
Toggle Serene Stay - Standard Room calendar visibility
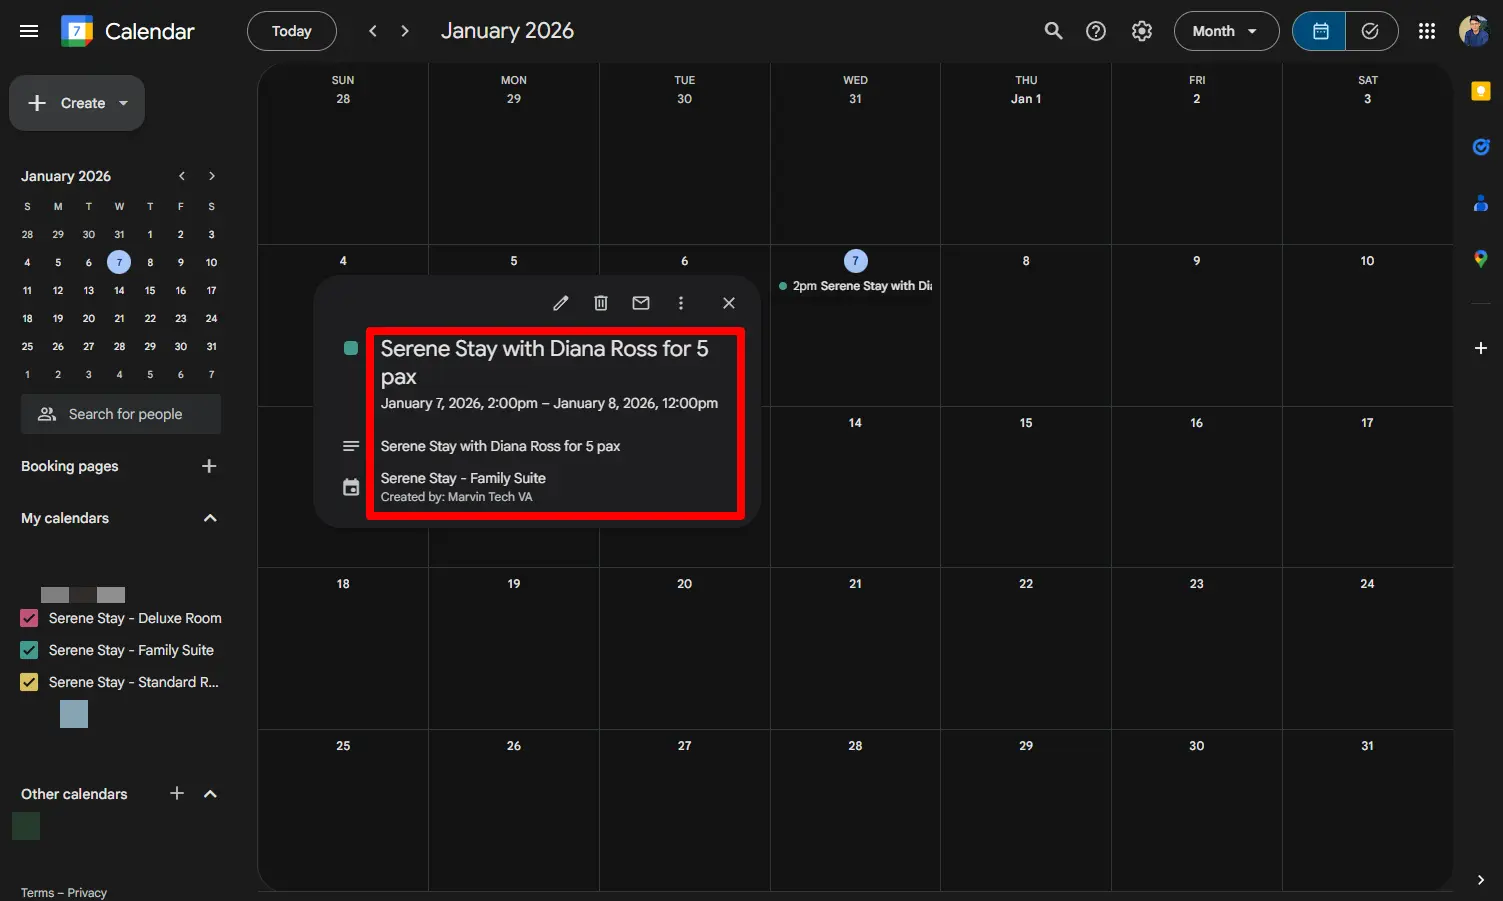[28, 682]
